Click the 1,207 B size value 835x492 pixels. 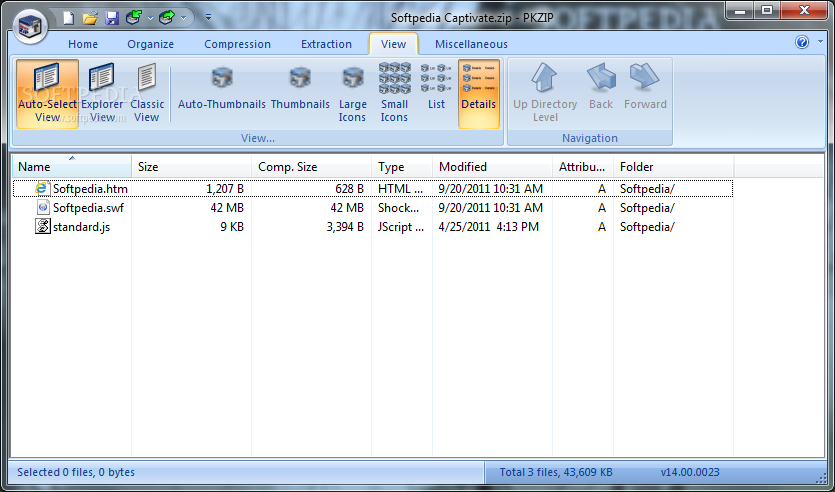click(x=225, y=188)
